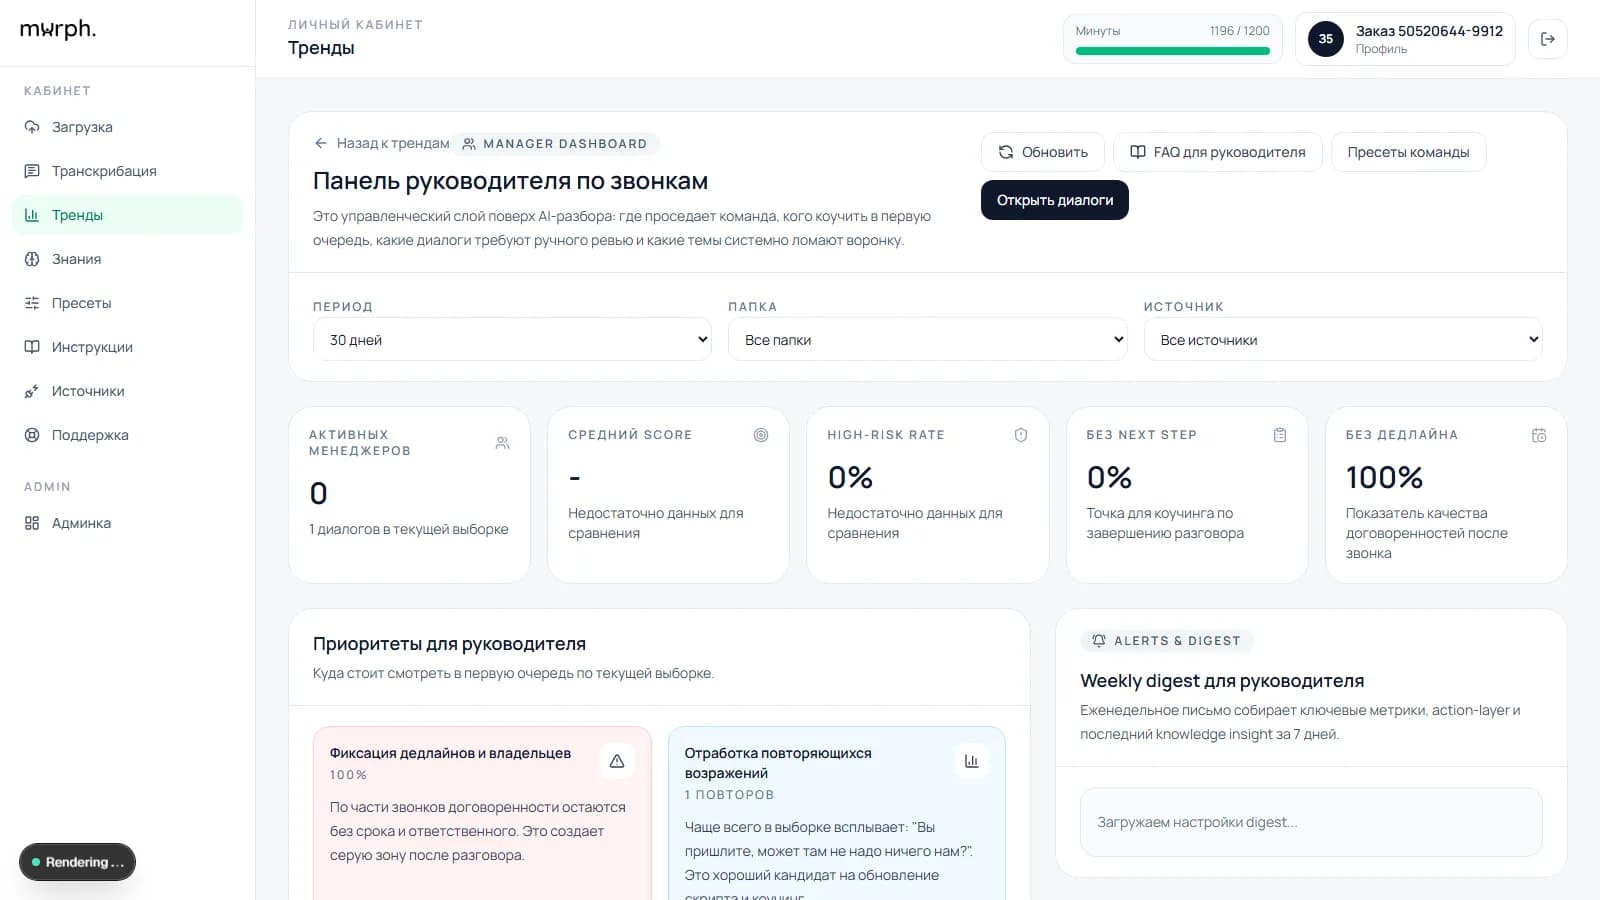This screenshot has height=900, width=1600.
Task: Click the Источники sidebar icon
Action: point(32,391)
